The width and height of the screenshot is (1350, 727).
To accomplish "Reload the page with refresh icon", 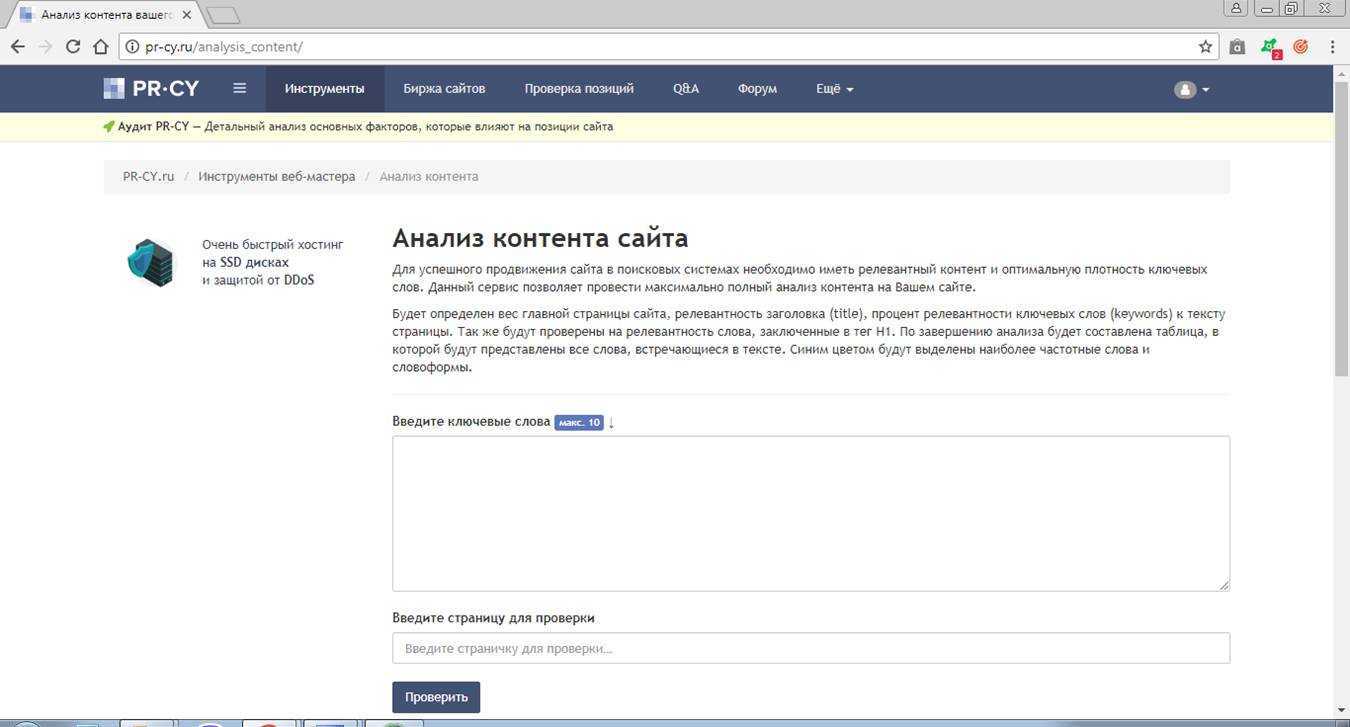I will pos(72,46).
